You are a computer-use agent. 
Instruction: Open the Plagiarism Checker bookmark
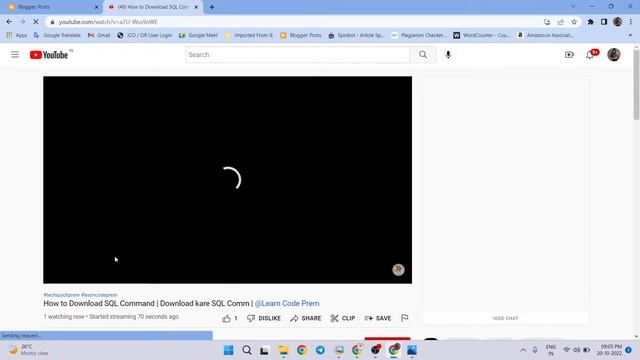click(419, 36)
